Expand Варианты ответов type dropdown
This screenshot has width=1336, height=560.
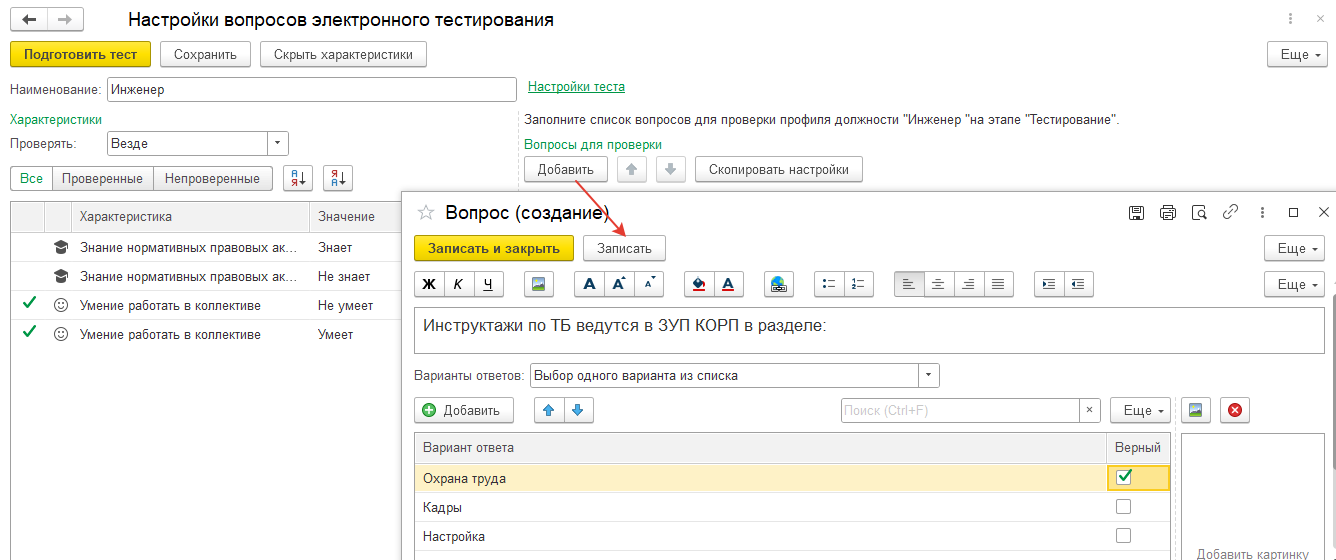coord(929,376)
